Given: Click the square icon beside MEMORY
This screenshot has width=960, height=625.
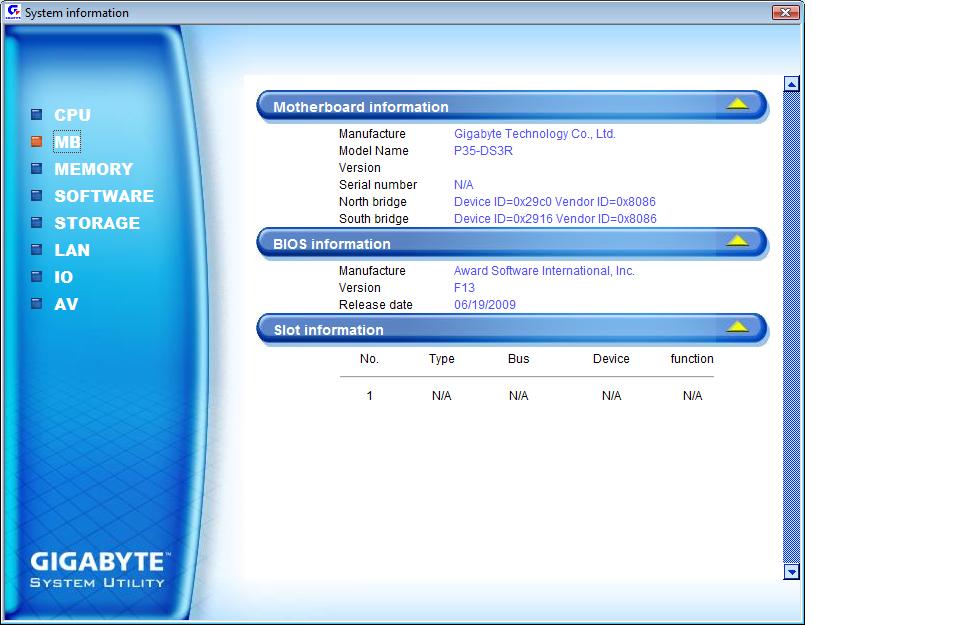Looking at the screenshot, I should pos(37,169).
